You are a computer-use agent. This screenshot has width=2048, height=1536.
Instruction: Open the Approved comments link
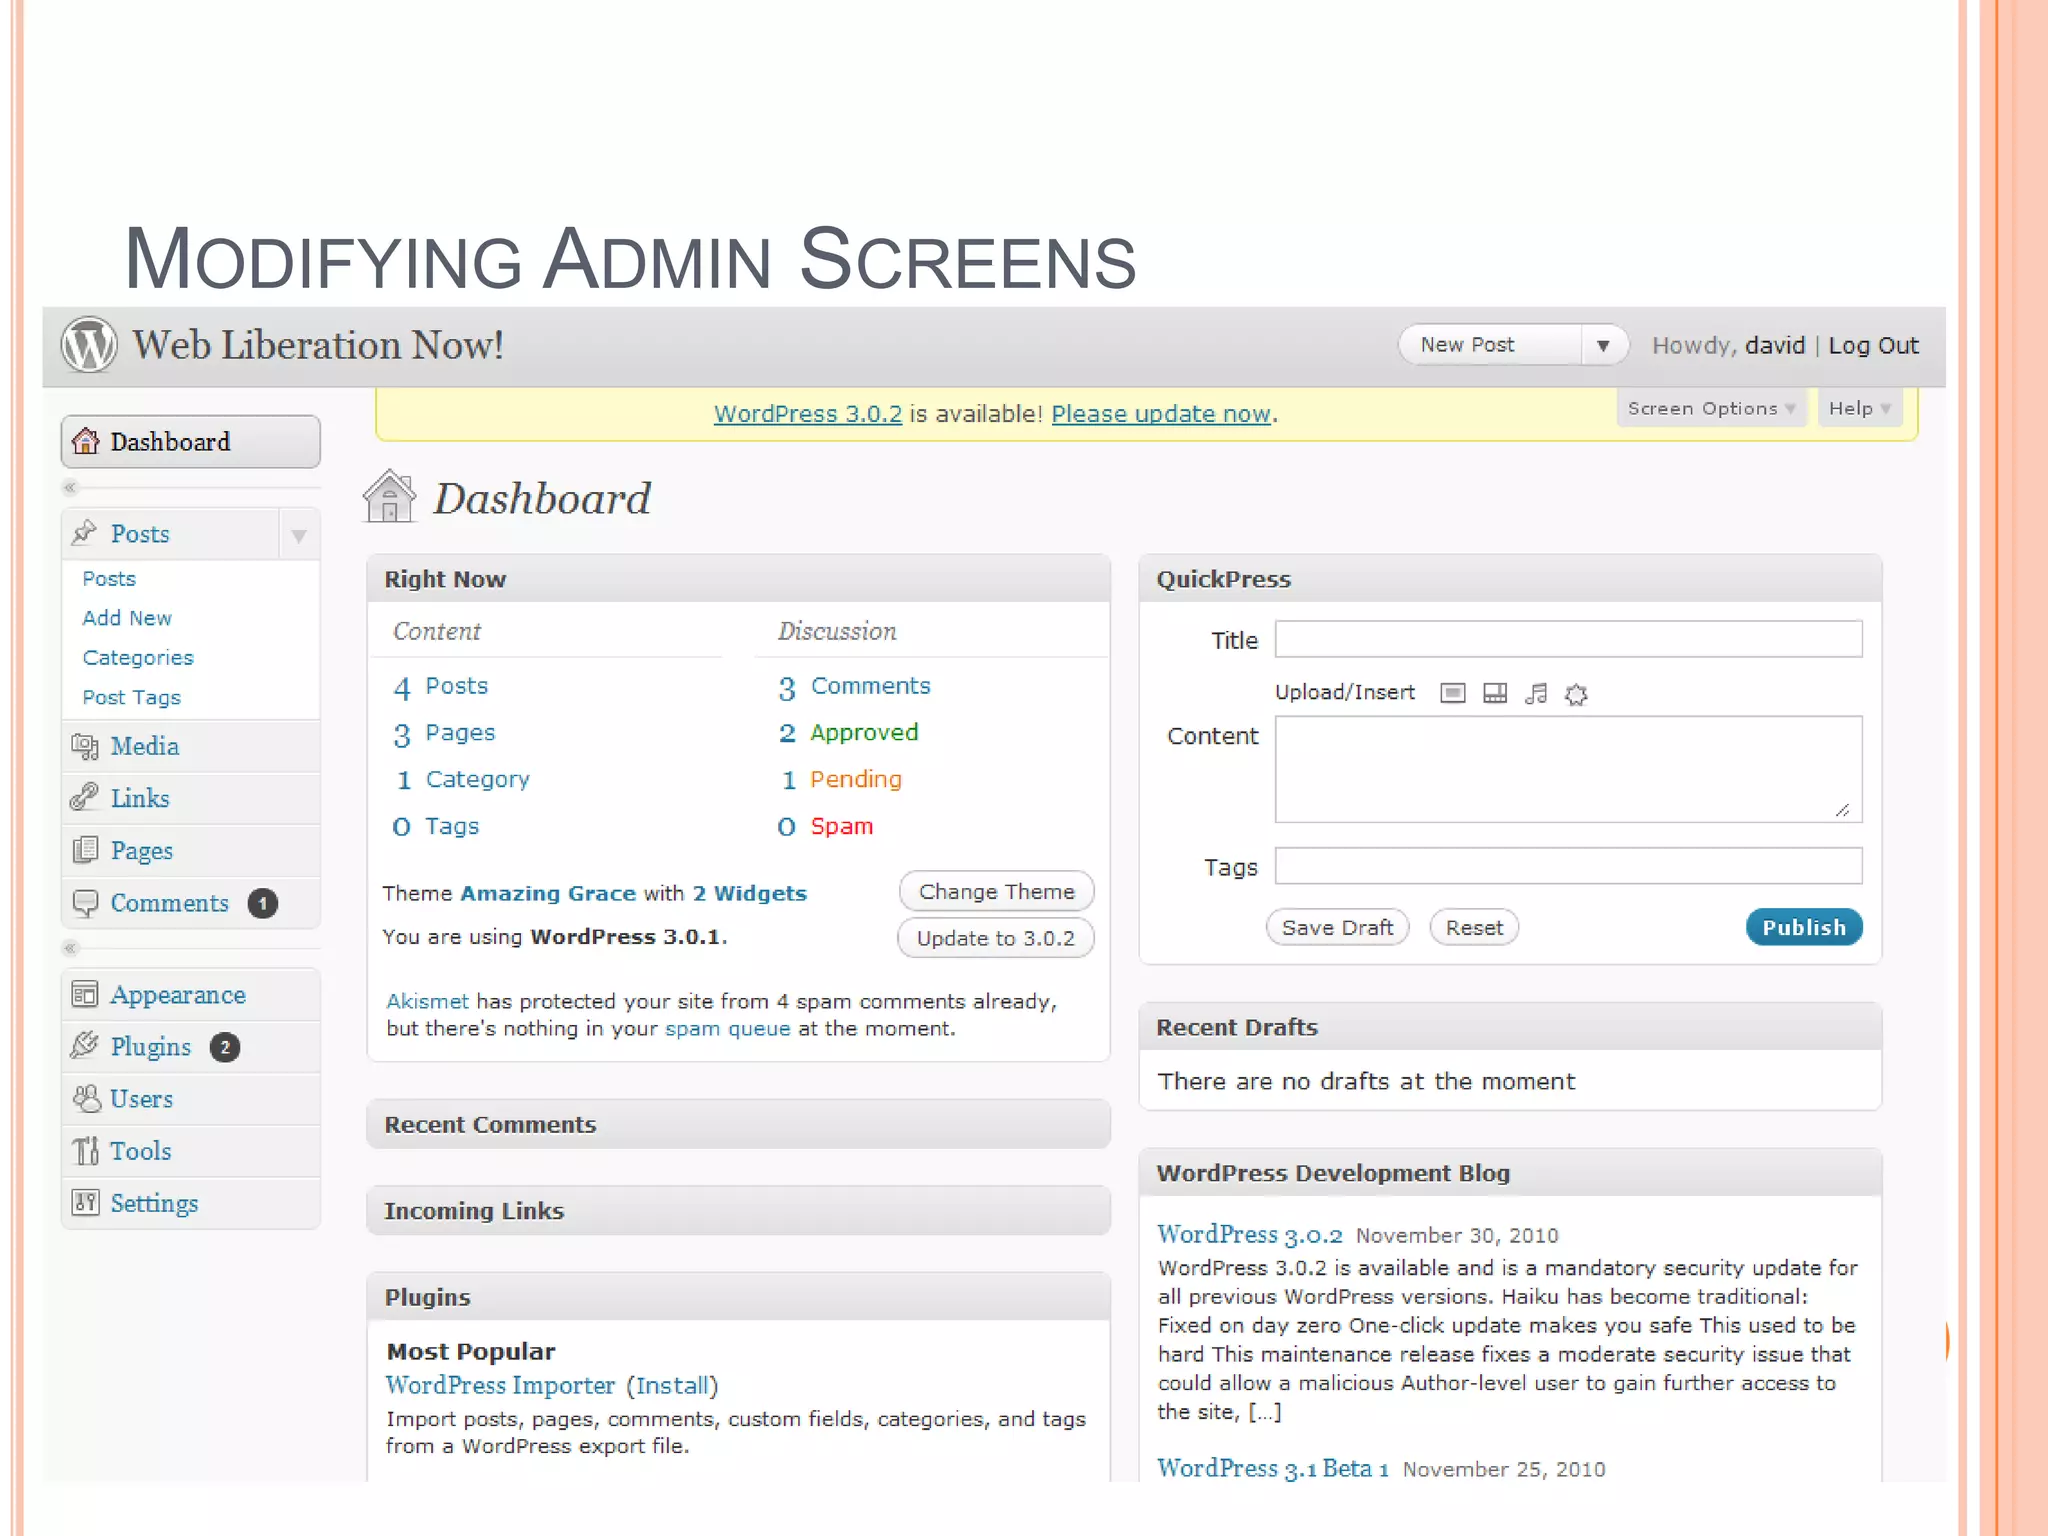pyautogui.click(x=864, y=733)
